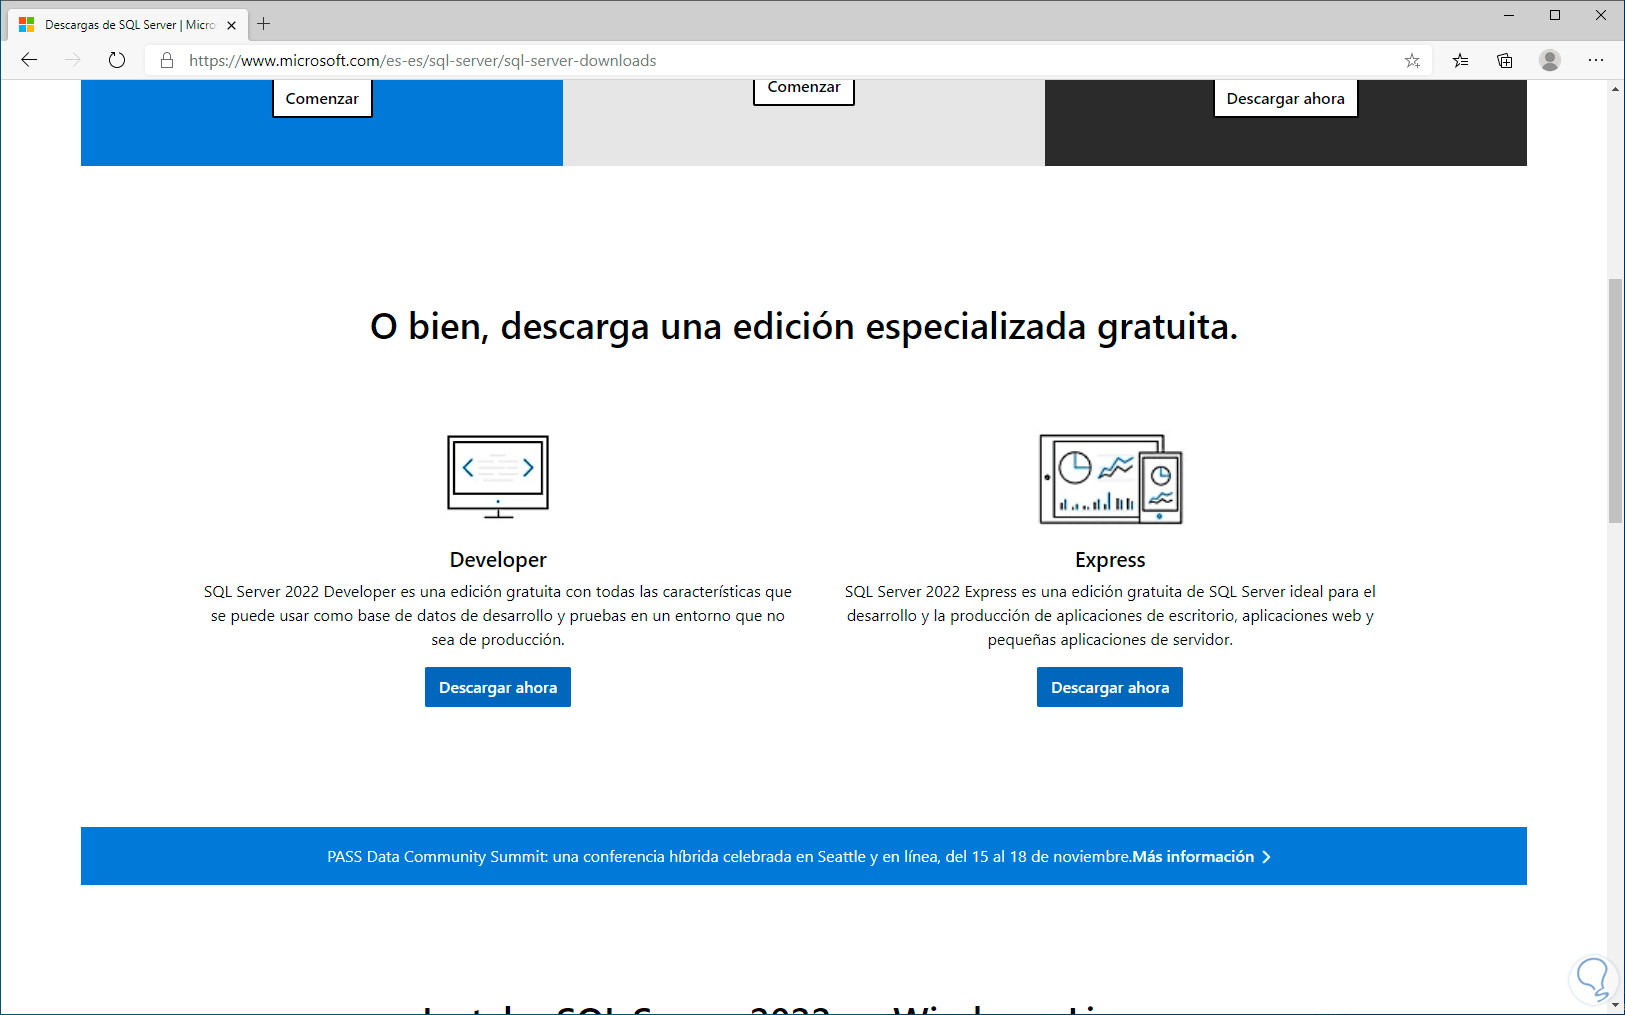The width and height of the screenshot is (1625, 1015).
Task: Click Comenzar in the gray panel
Action: coord(804,90)
